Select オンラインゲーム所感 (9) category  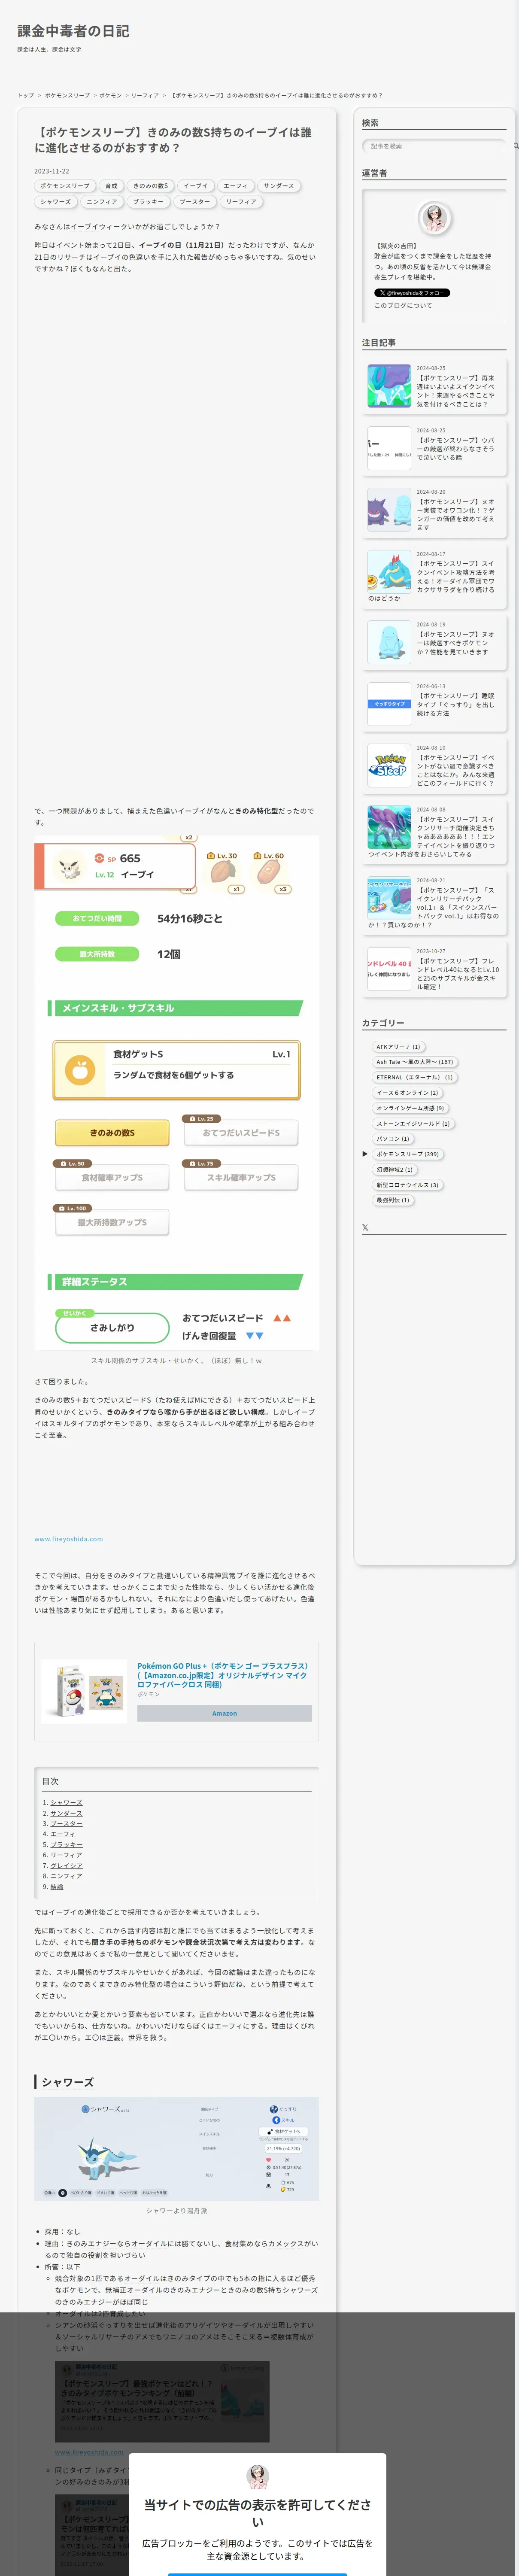pyautogui.click(x=410, y=1108)
